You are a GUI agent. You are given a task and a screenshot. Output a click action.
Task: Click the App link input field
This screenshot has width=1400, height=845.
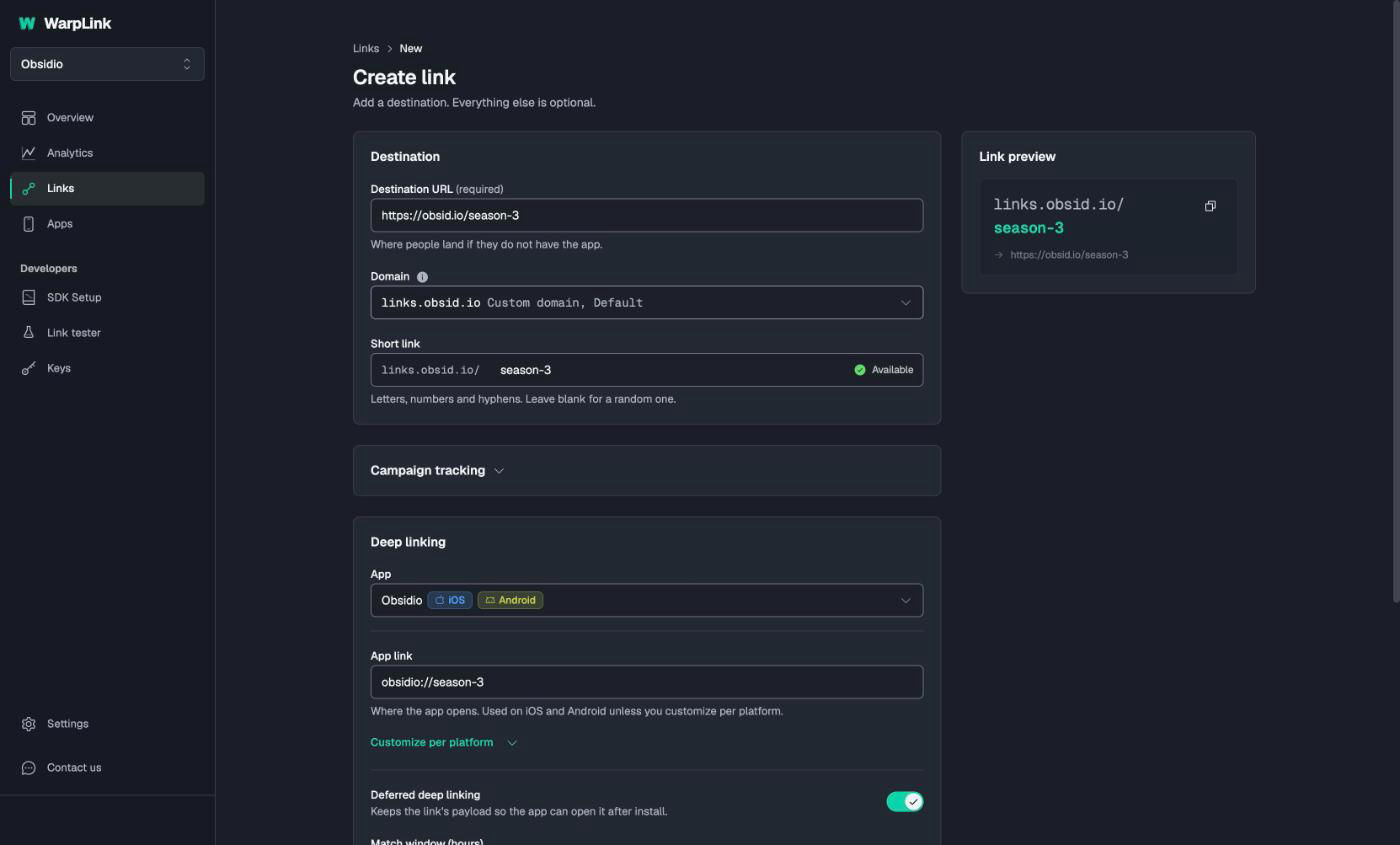(646, 682)
